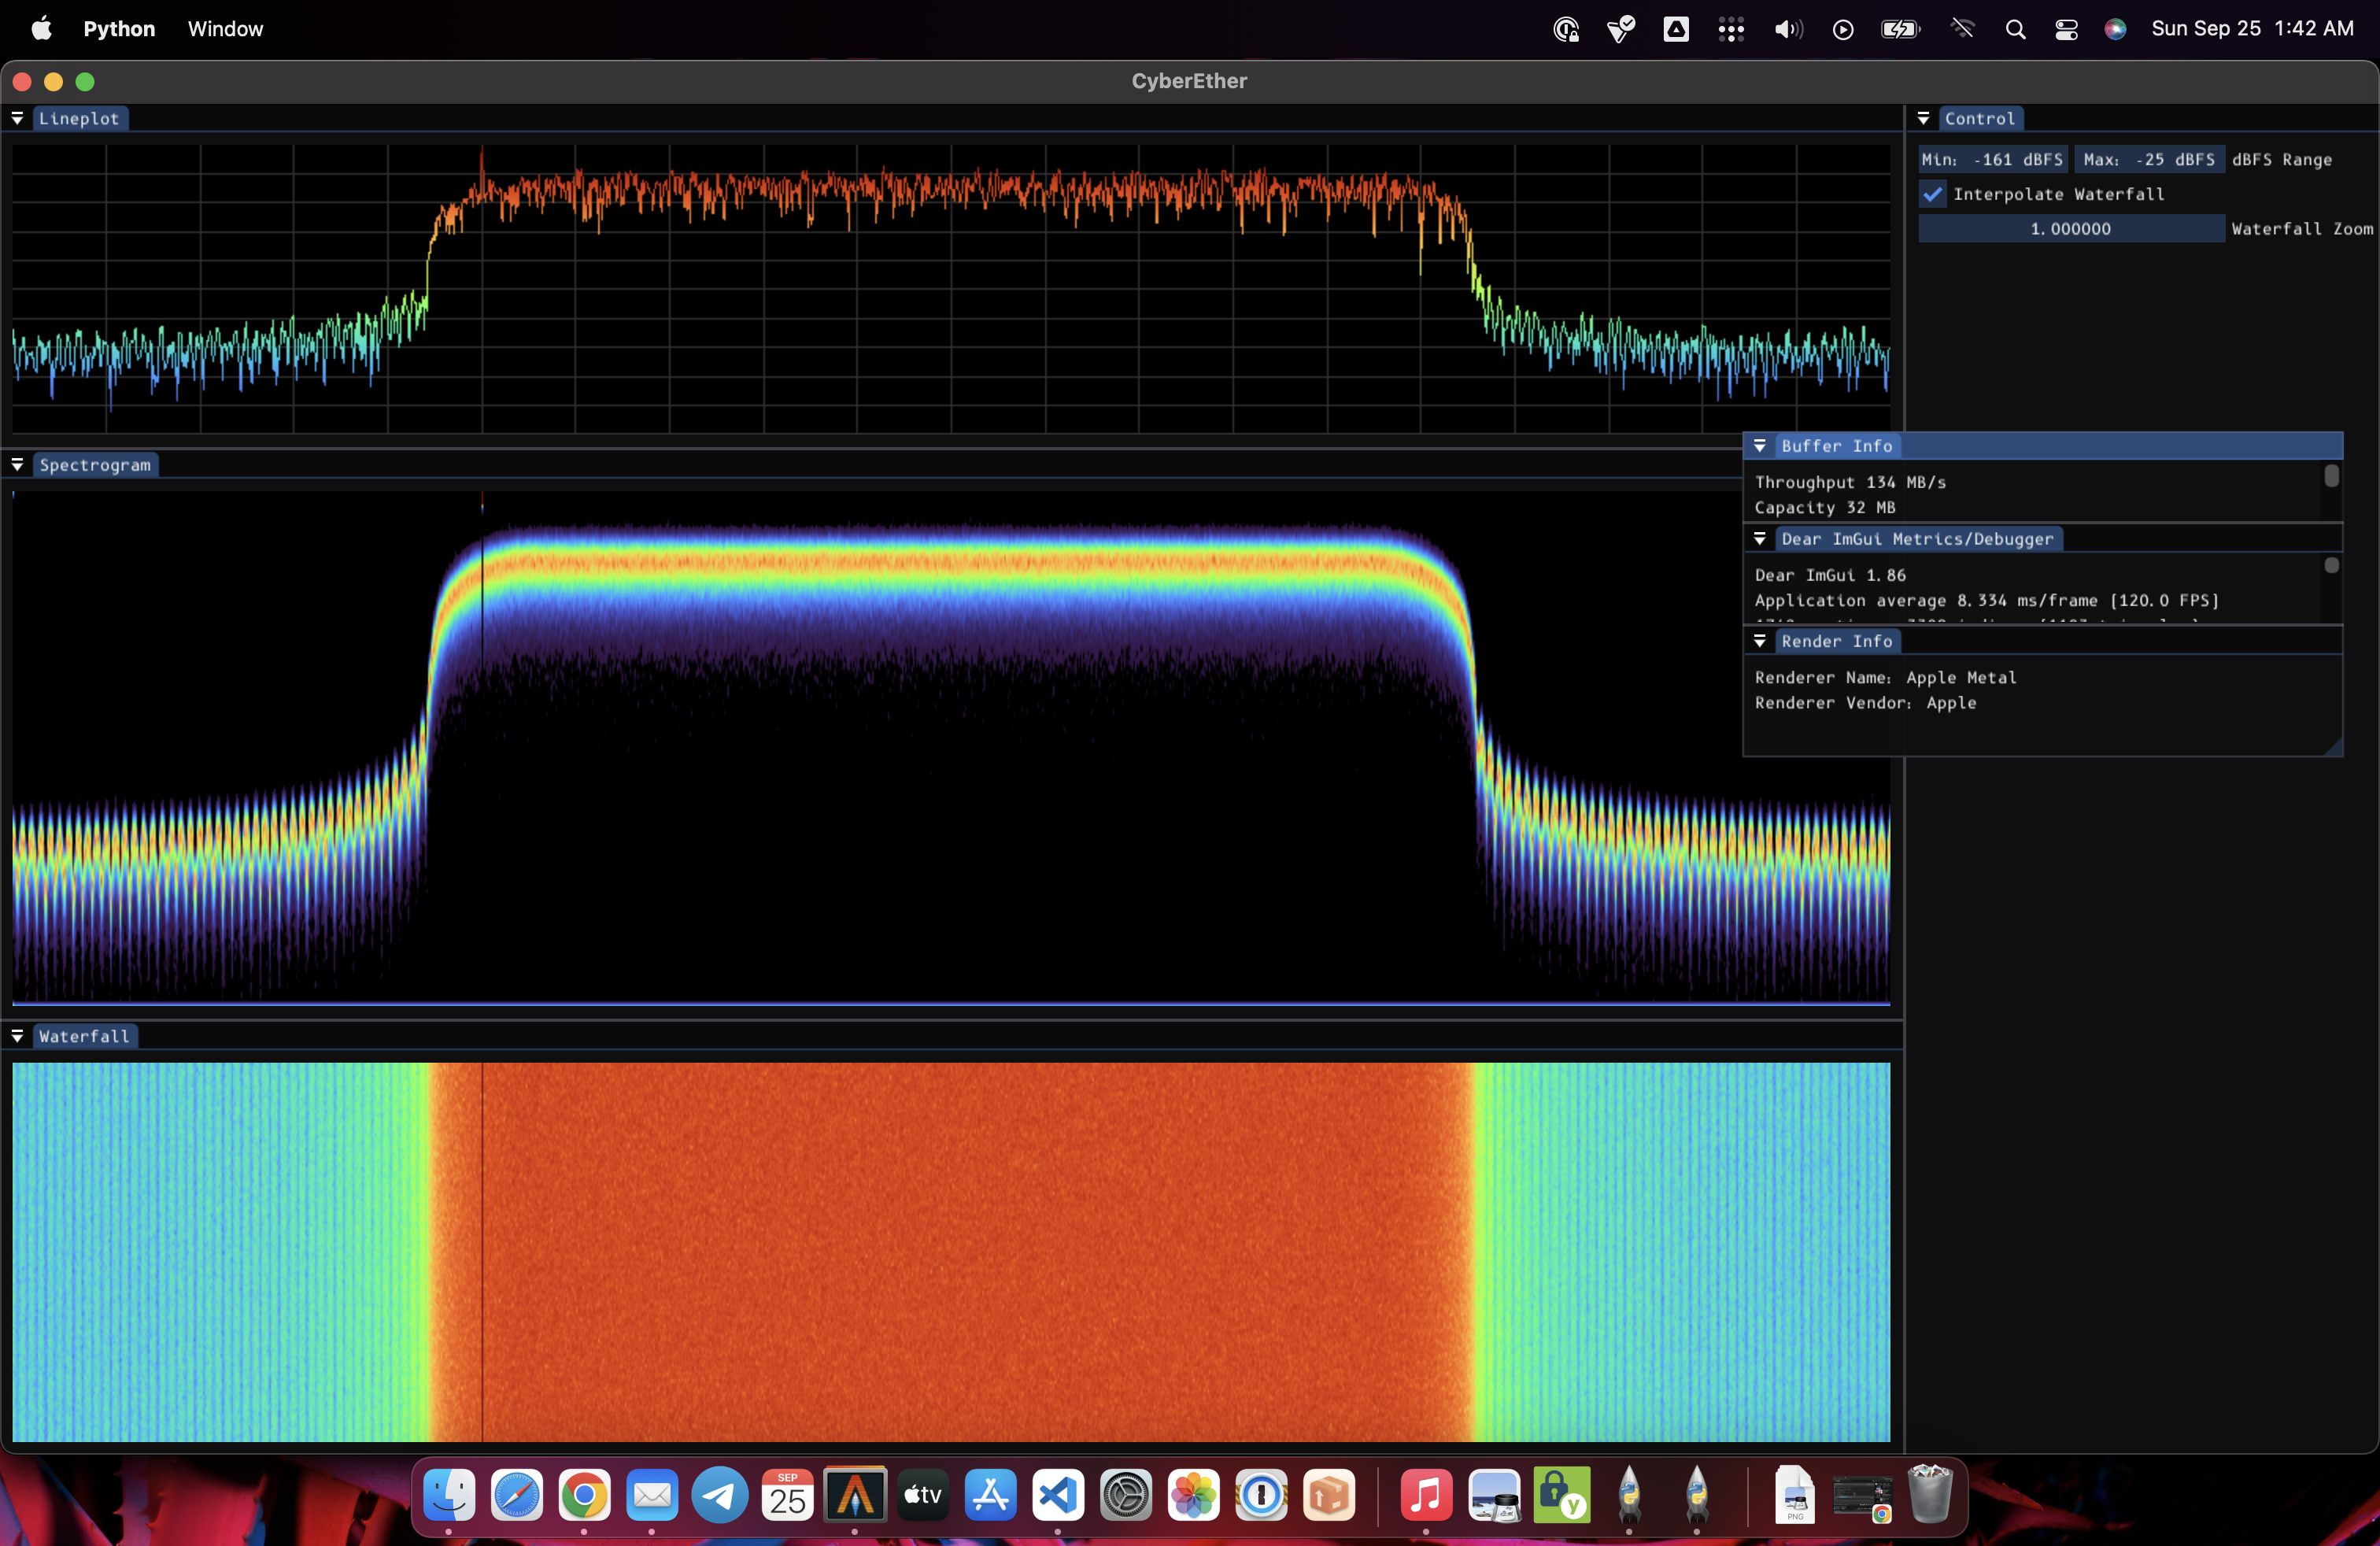The image size is (2380, 1546).
Task: Open Spotlight search in menu bar
Action: point(2015,29)
